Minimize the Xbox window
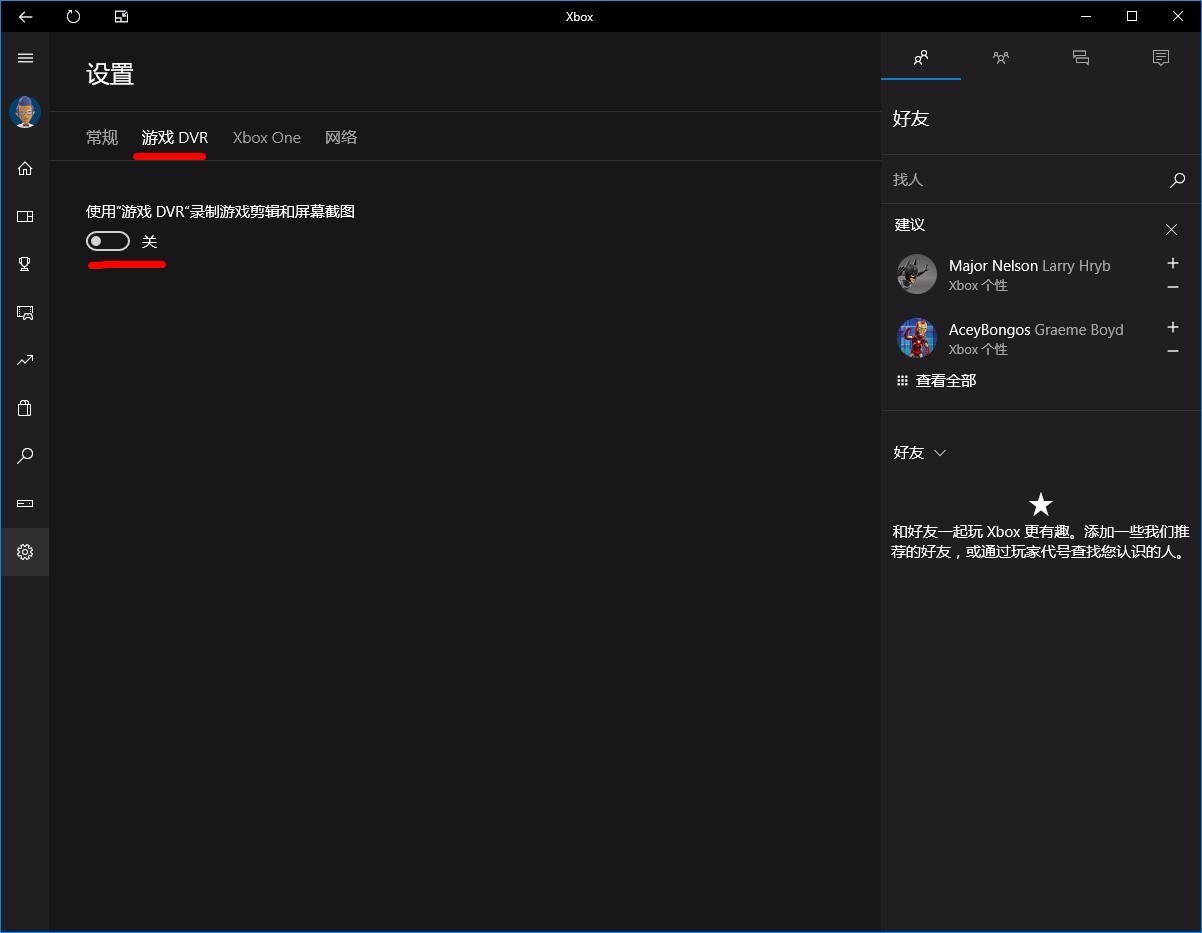1202x933 pixels. 1086,16
